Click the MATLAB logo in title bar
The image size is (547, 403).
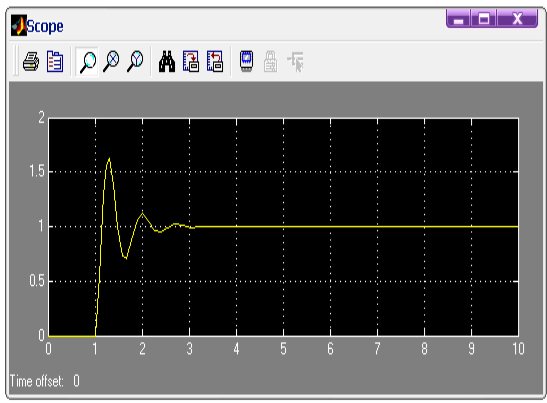tap(18, 25)
